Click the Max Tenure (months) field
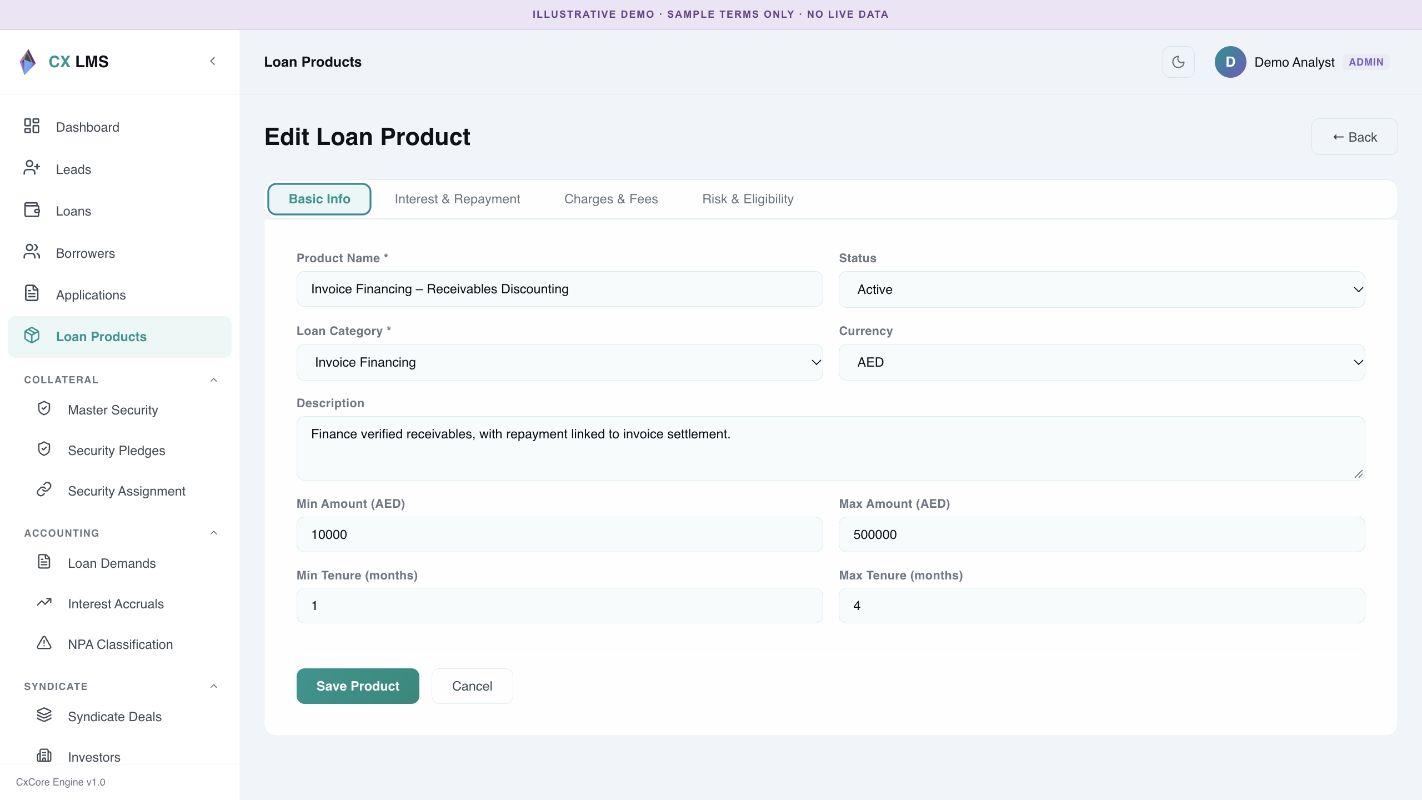The height and width of the screenshot is (800, 1422). point(1102,605)
